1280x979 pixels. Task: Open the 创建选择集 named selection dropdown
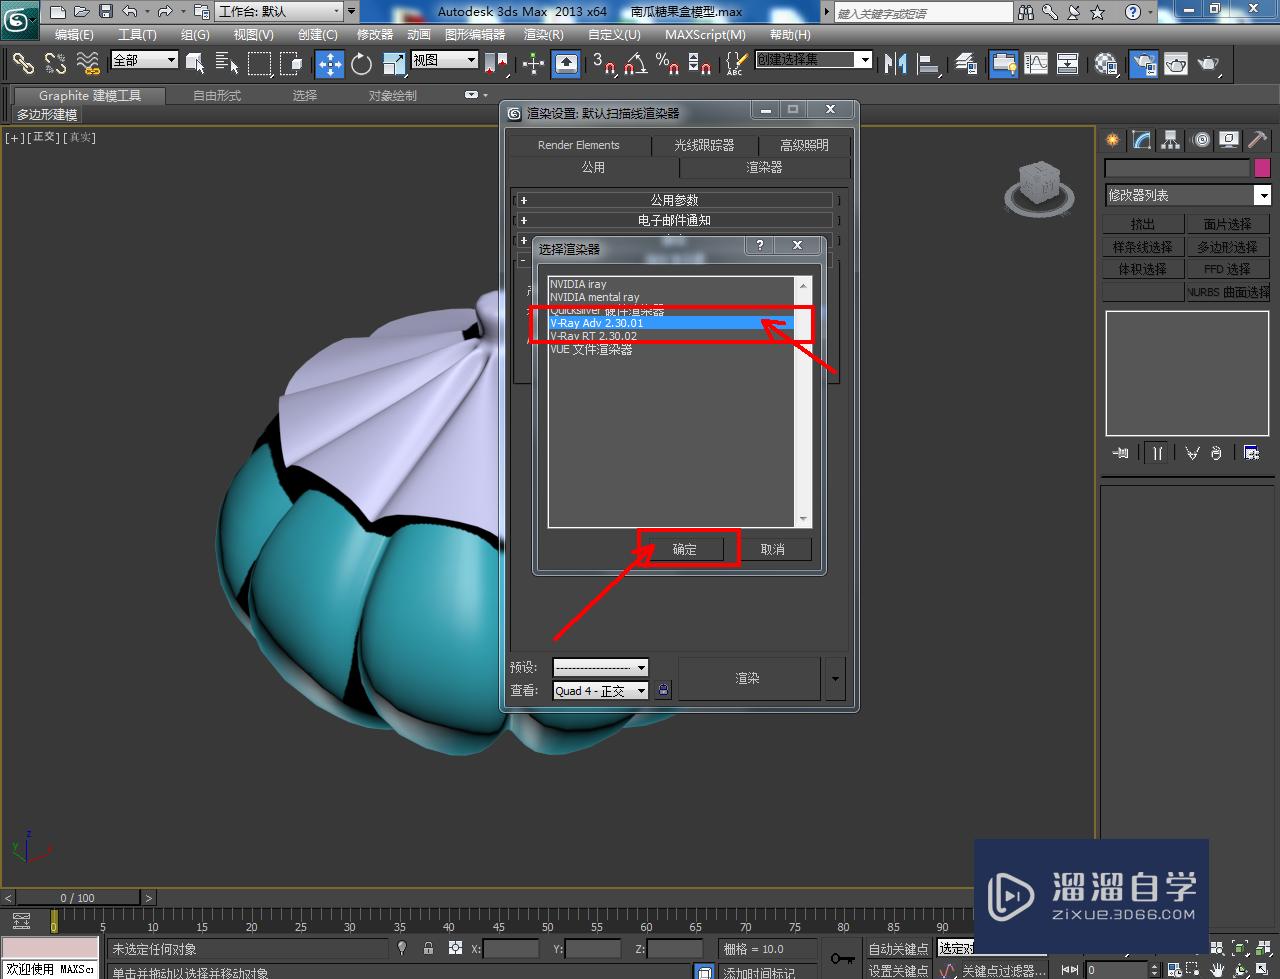[814, 60]
